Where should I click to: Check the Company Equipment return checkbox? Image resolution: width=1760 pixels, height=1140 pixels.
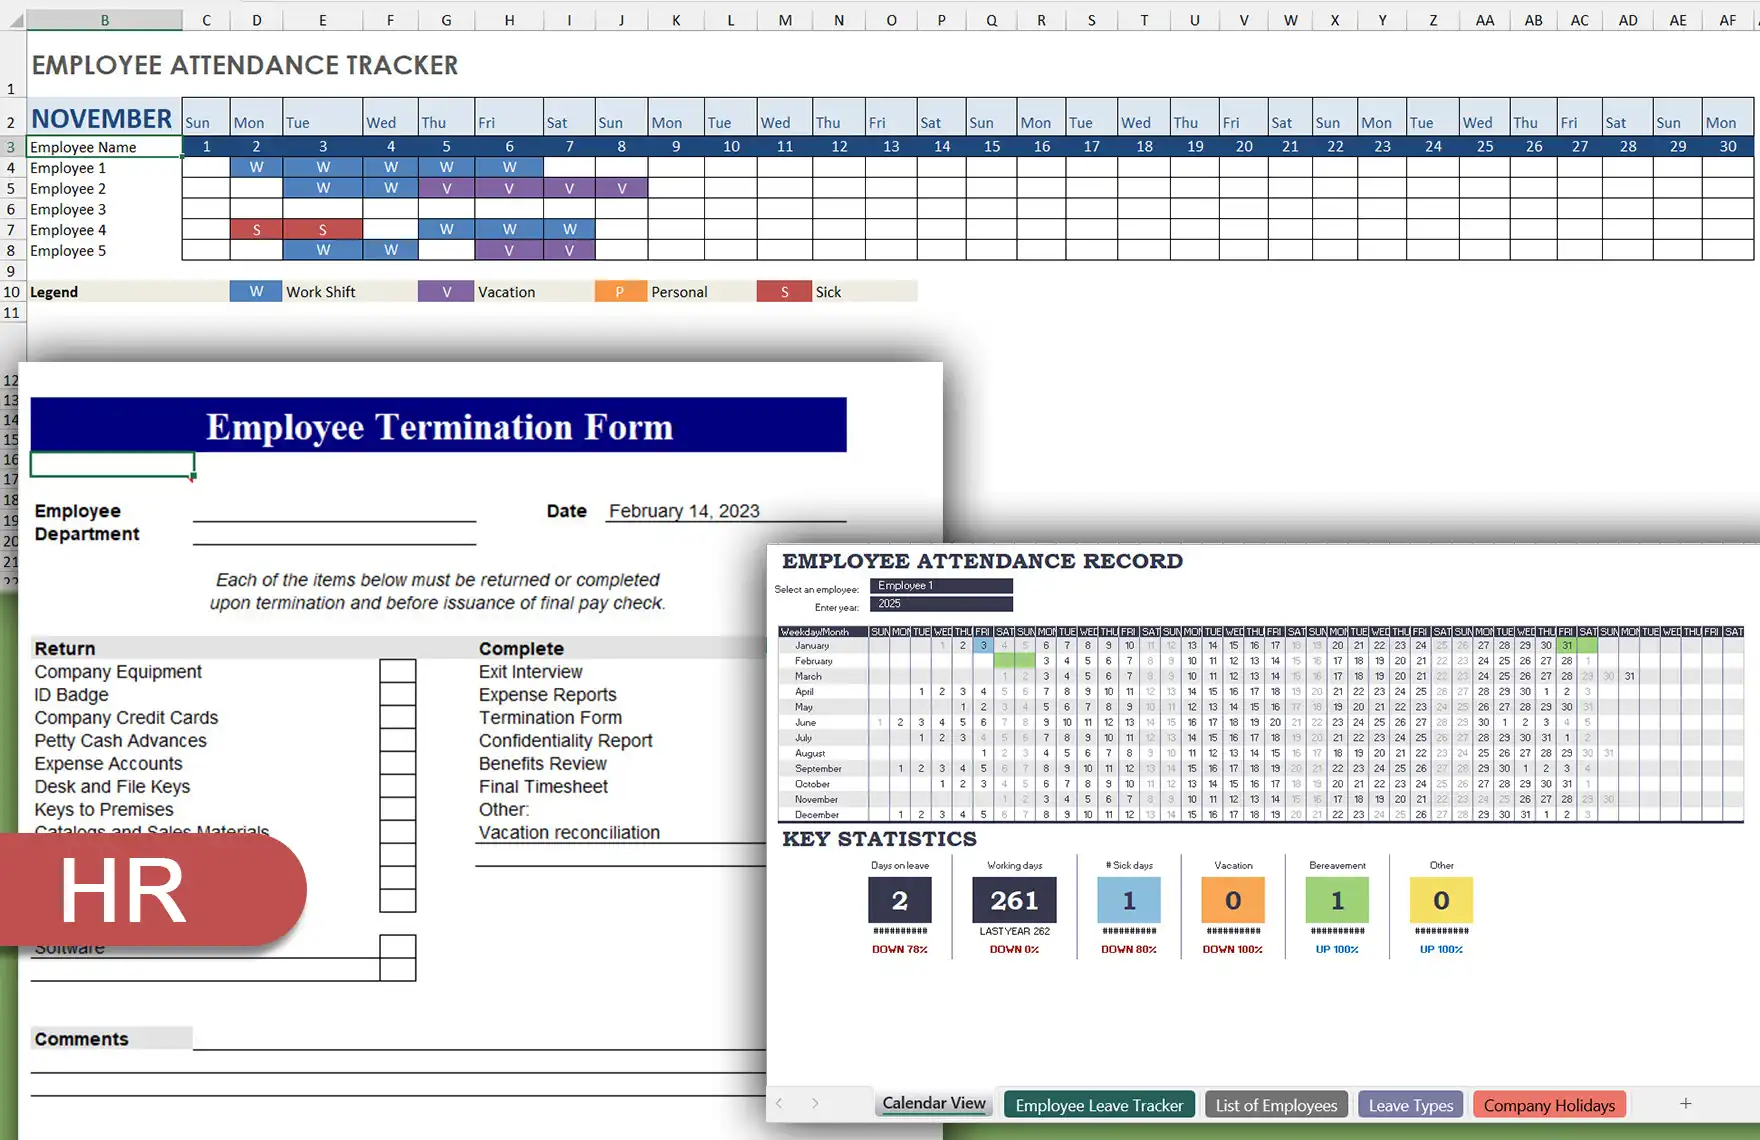[397, 671]
